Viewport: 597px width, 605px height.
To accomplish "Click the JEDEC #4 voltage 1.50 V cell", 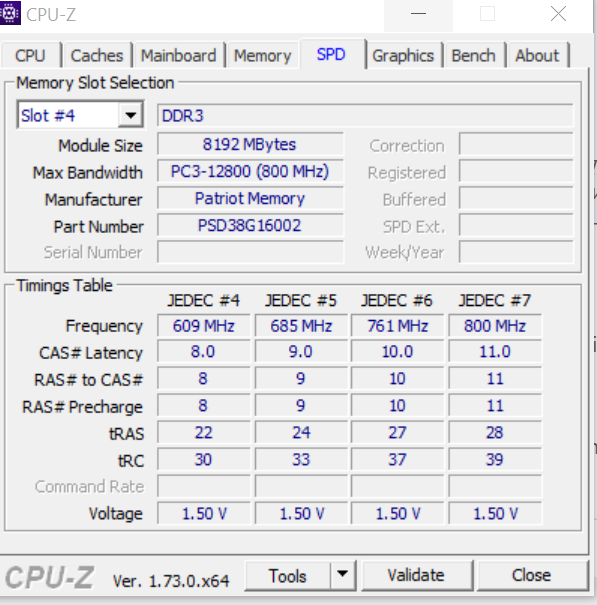I will [x=203, y=514].
